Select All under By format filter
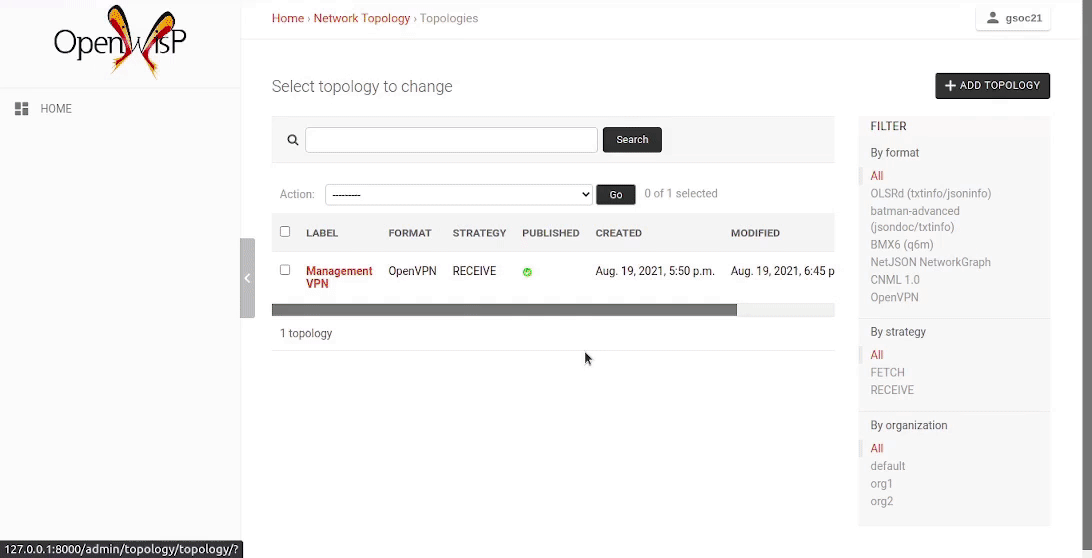This screenshot has height=558, width=1092. tap(877, 176)
